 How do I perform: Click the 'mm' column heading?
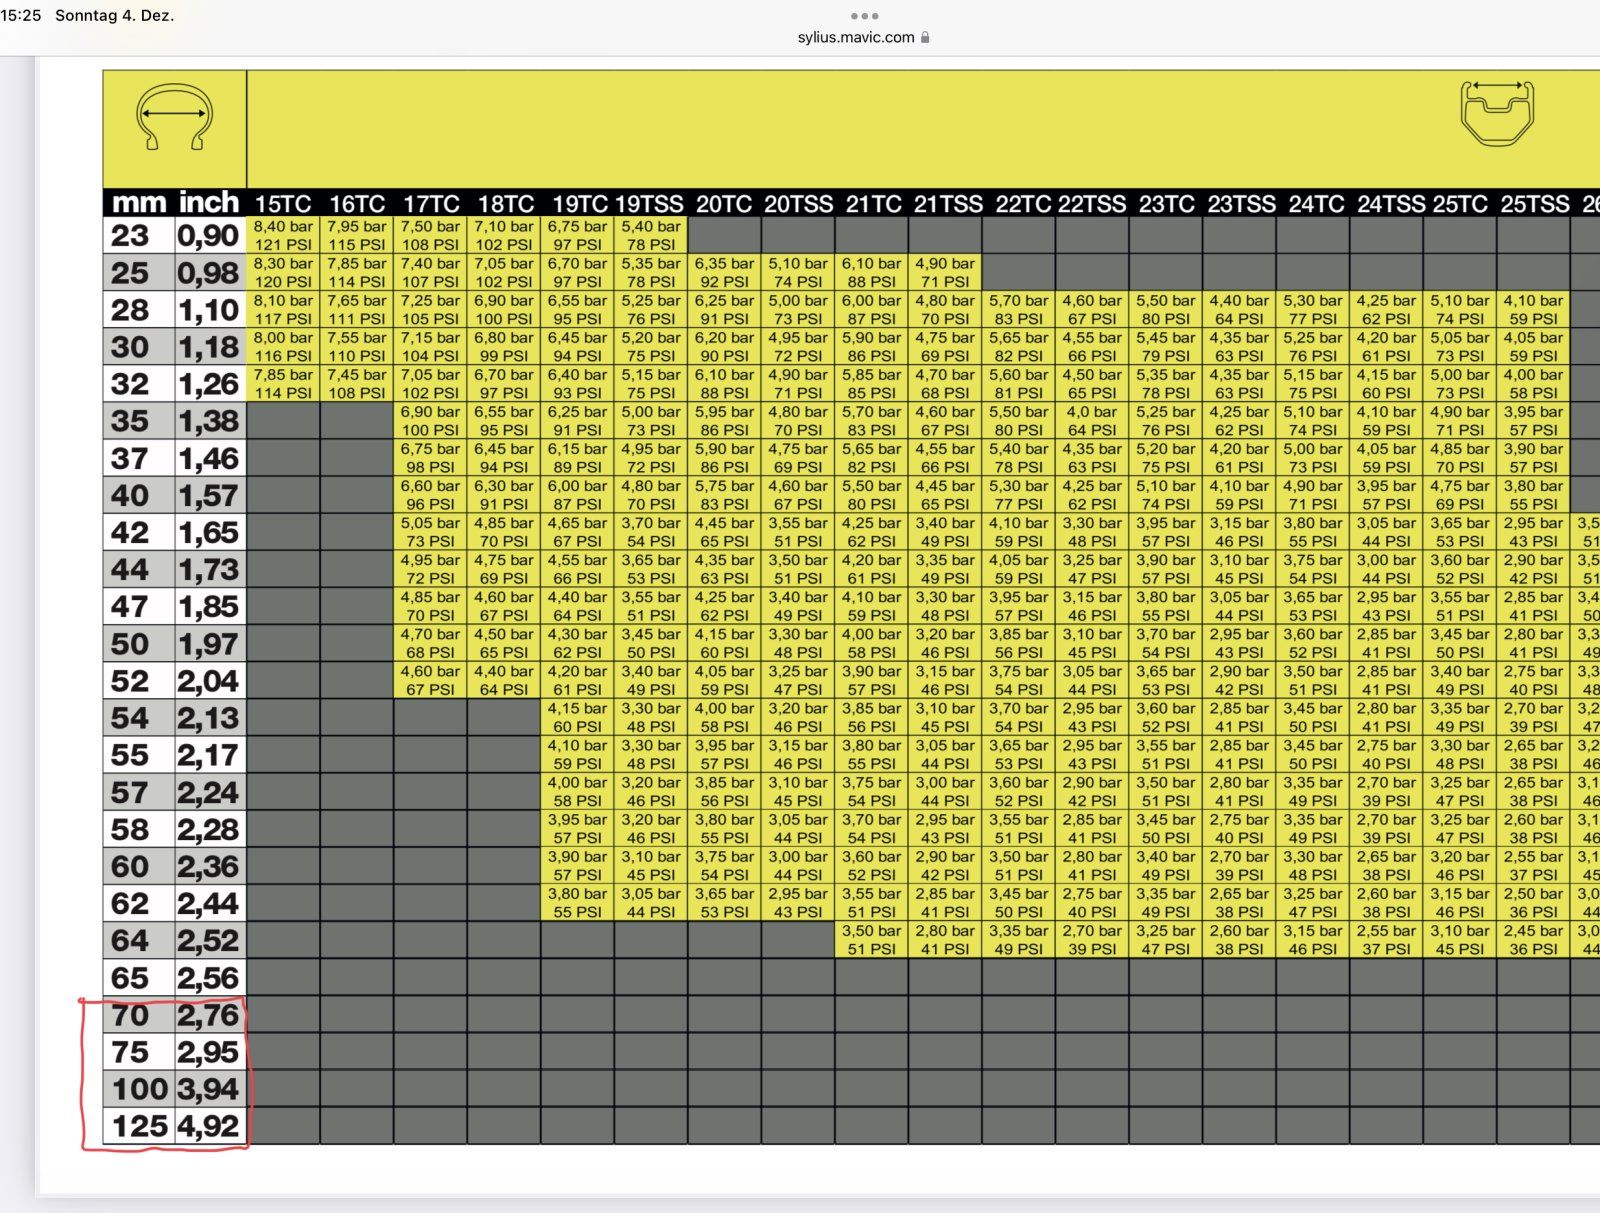[x=139, y=203]
